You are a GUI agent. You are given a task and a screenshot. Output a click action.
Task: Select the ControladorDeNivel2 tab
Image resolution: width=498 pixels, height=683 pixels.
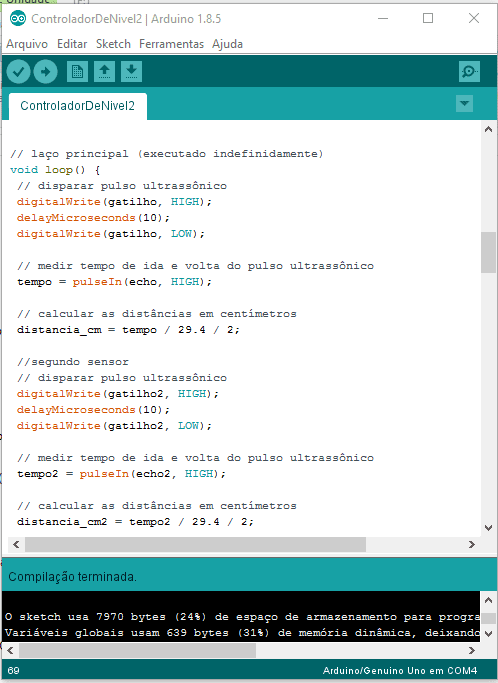coord(78,106)
